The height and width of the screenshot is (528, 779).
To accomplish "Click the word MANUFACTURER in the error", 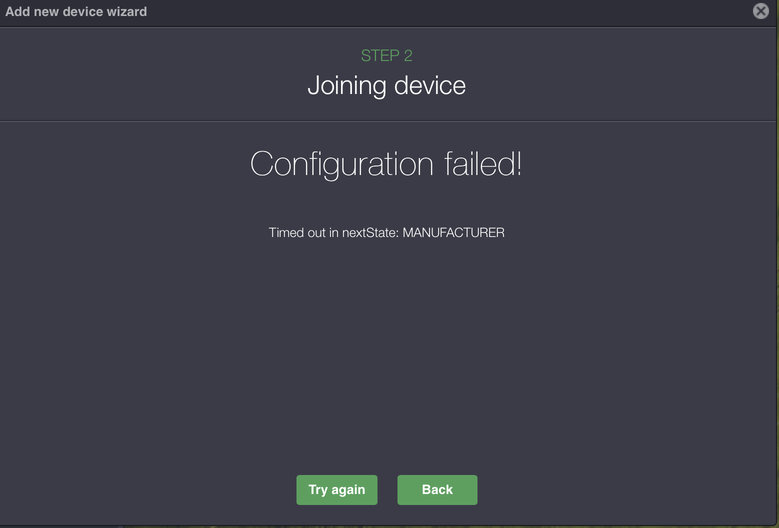I will [453, 233].
